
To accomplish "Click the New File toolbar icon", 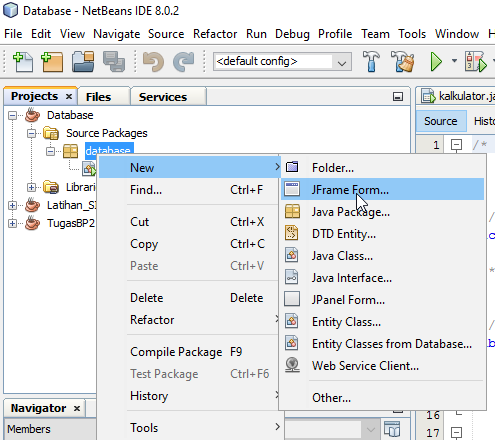I will coord(23,62).
